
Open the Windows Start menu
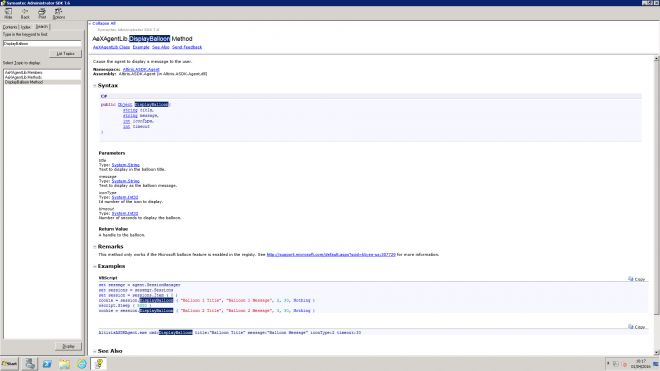[x=9, y=364]
